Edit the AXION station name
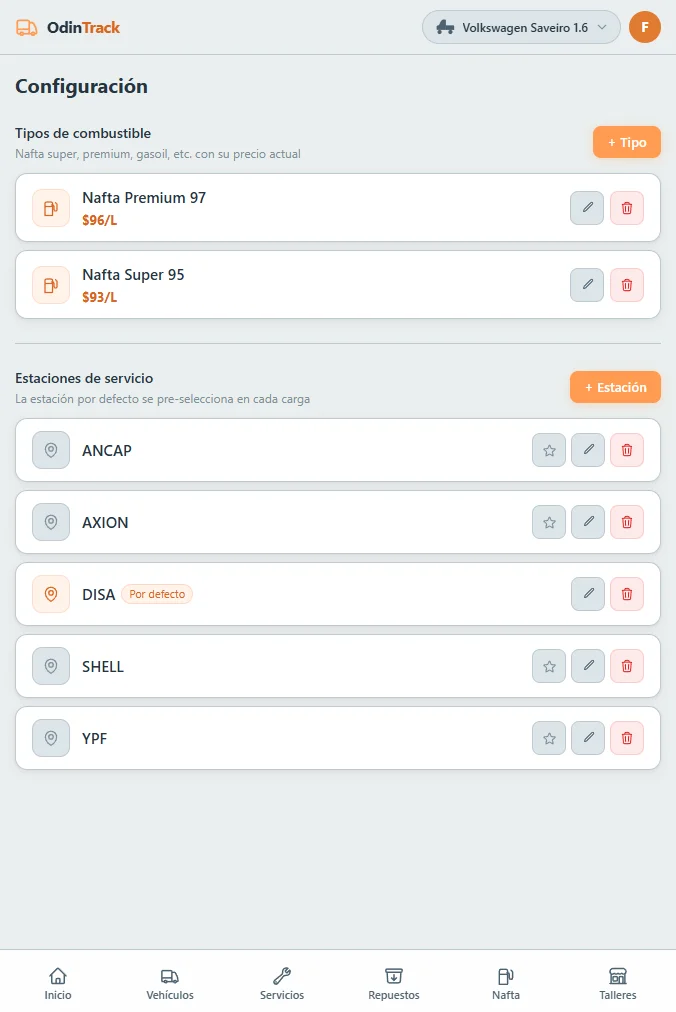 (588, 521)
